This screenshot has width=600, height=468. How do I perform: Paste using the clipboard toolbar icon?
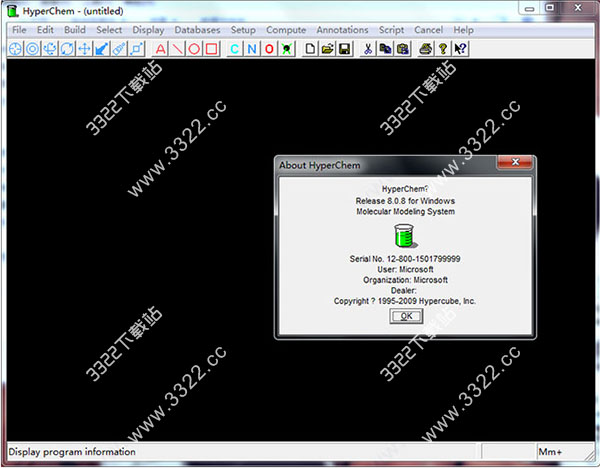pos(403,49)
